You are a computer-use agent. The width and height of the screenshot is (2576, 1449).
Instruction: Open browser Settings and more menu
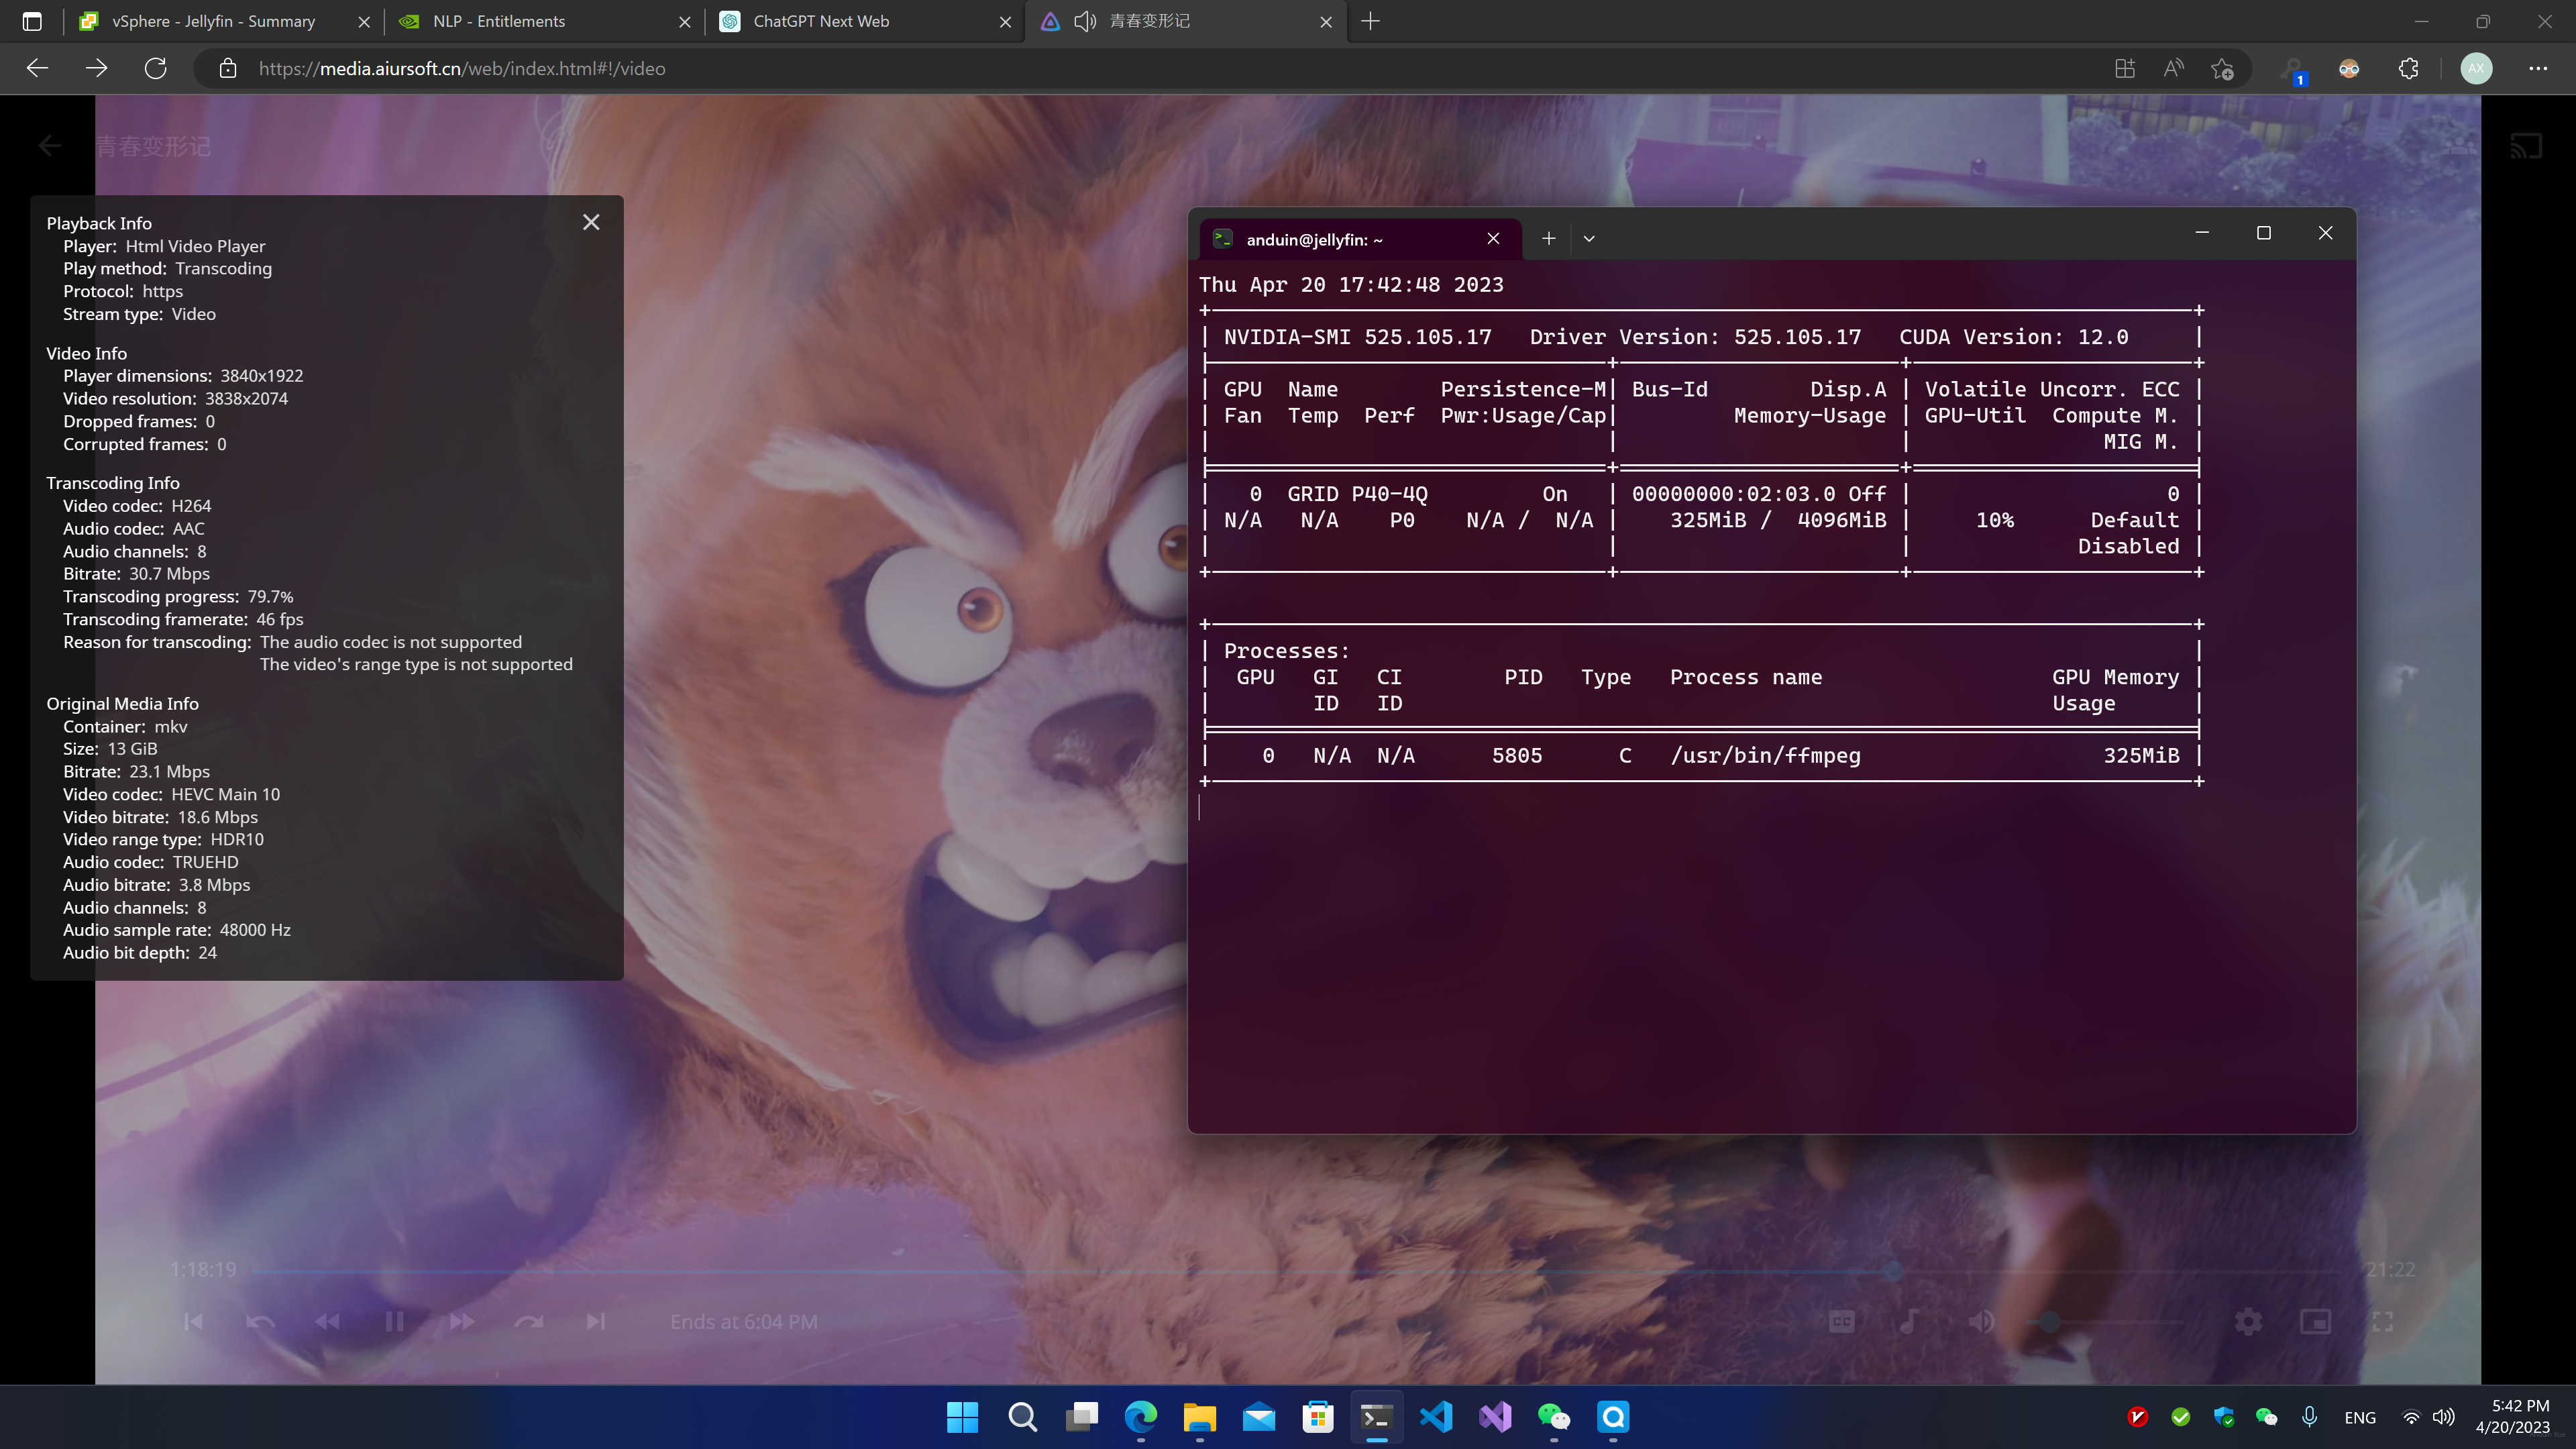coord(2538,69)
